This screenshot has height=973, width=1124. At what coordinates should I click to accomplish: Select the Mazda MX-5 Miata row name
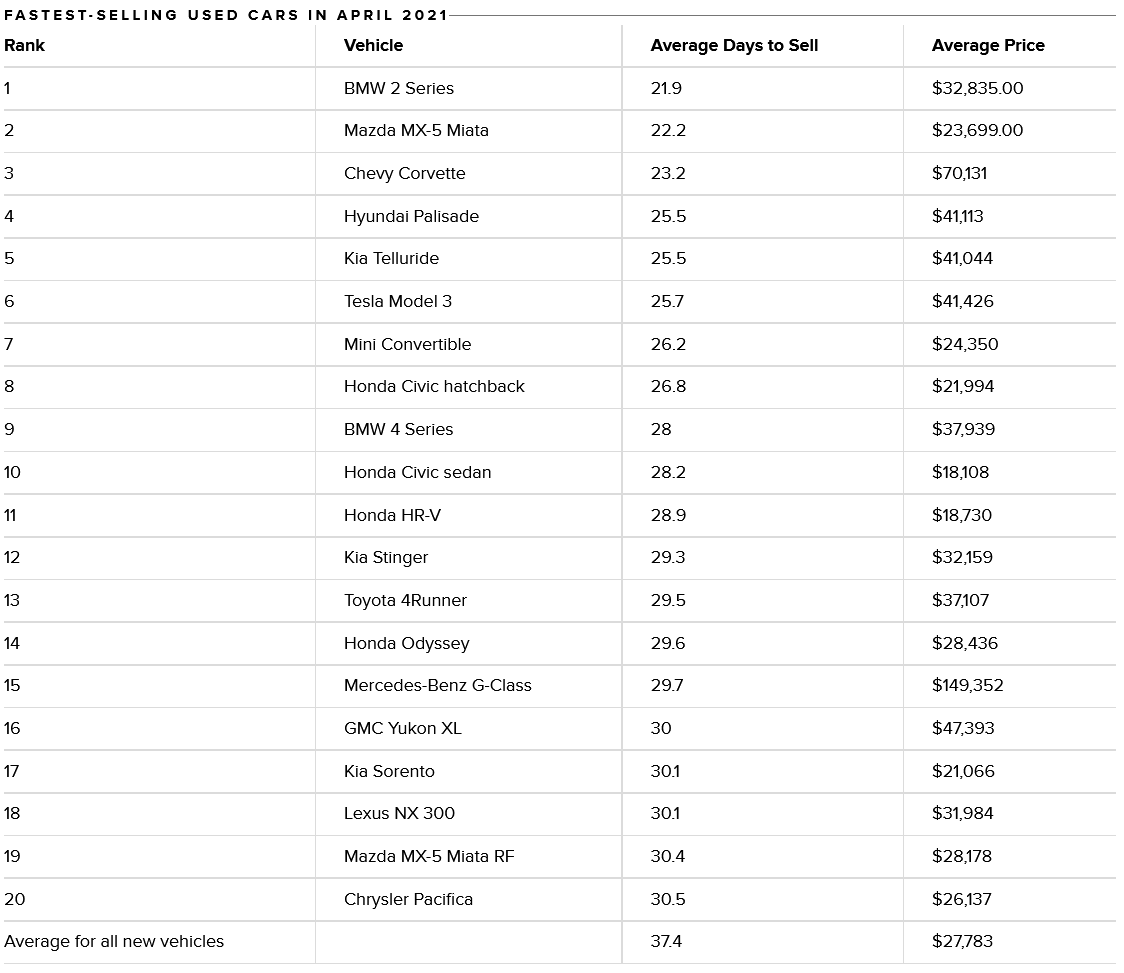point(416,130)
